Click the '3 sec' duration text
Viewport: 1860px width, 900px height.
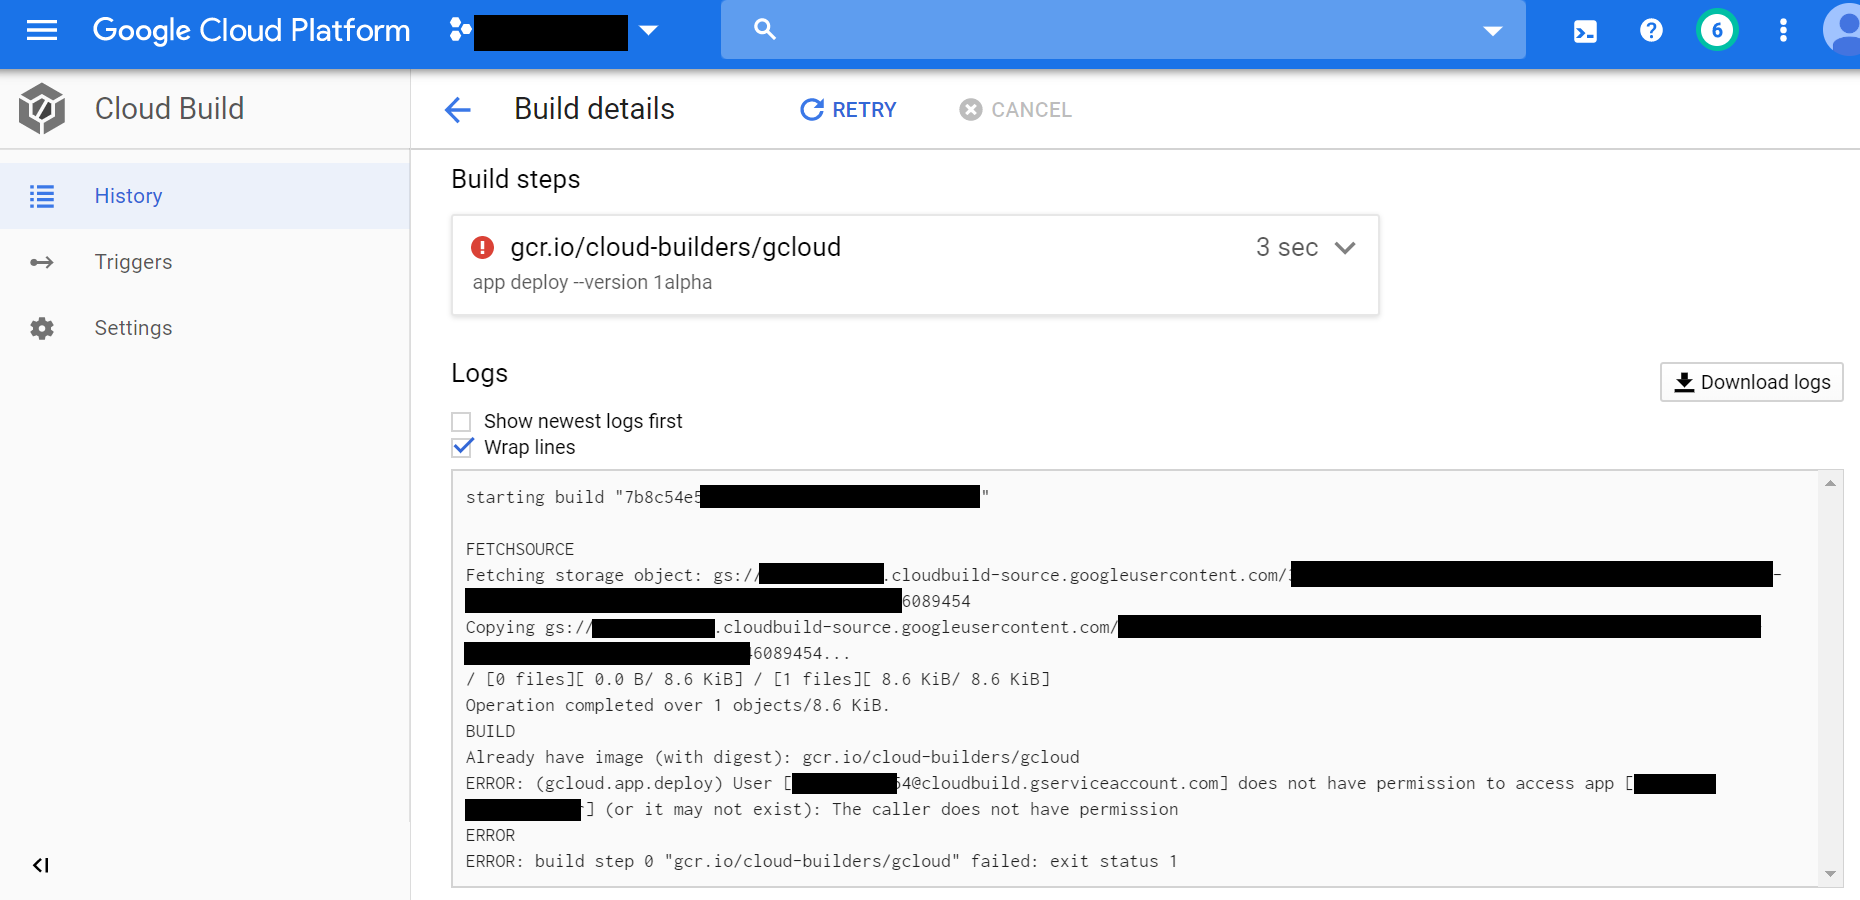click(x=1287, y=247)
